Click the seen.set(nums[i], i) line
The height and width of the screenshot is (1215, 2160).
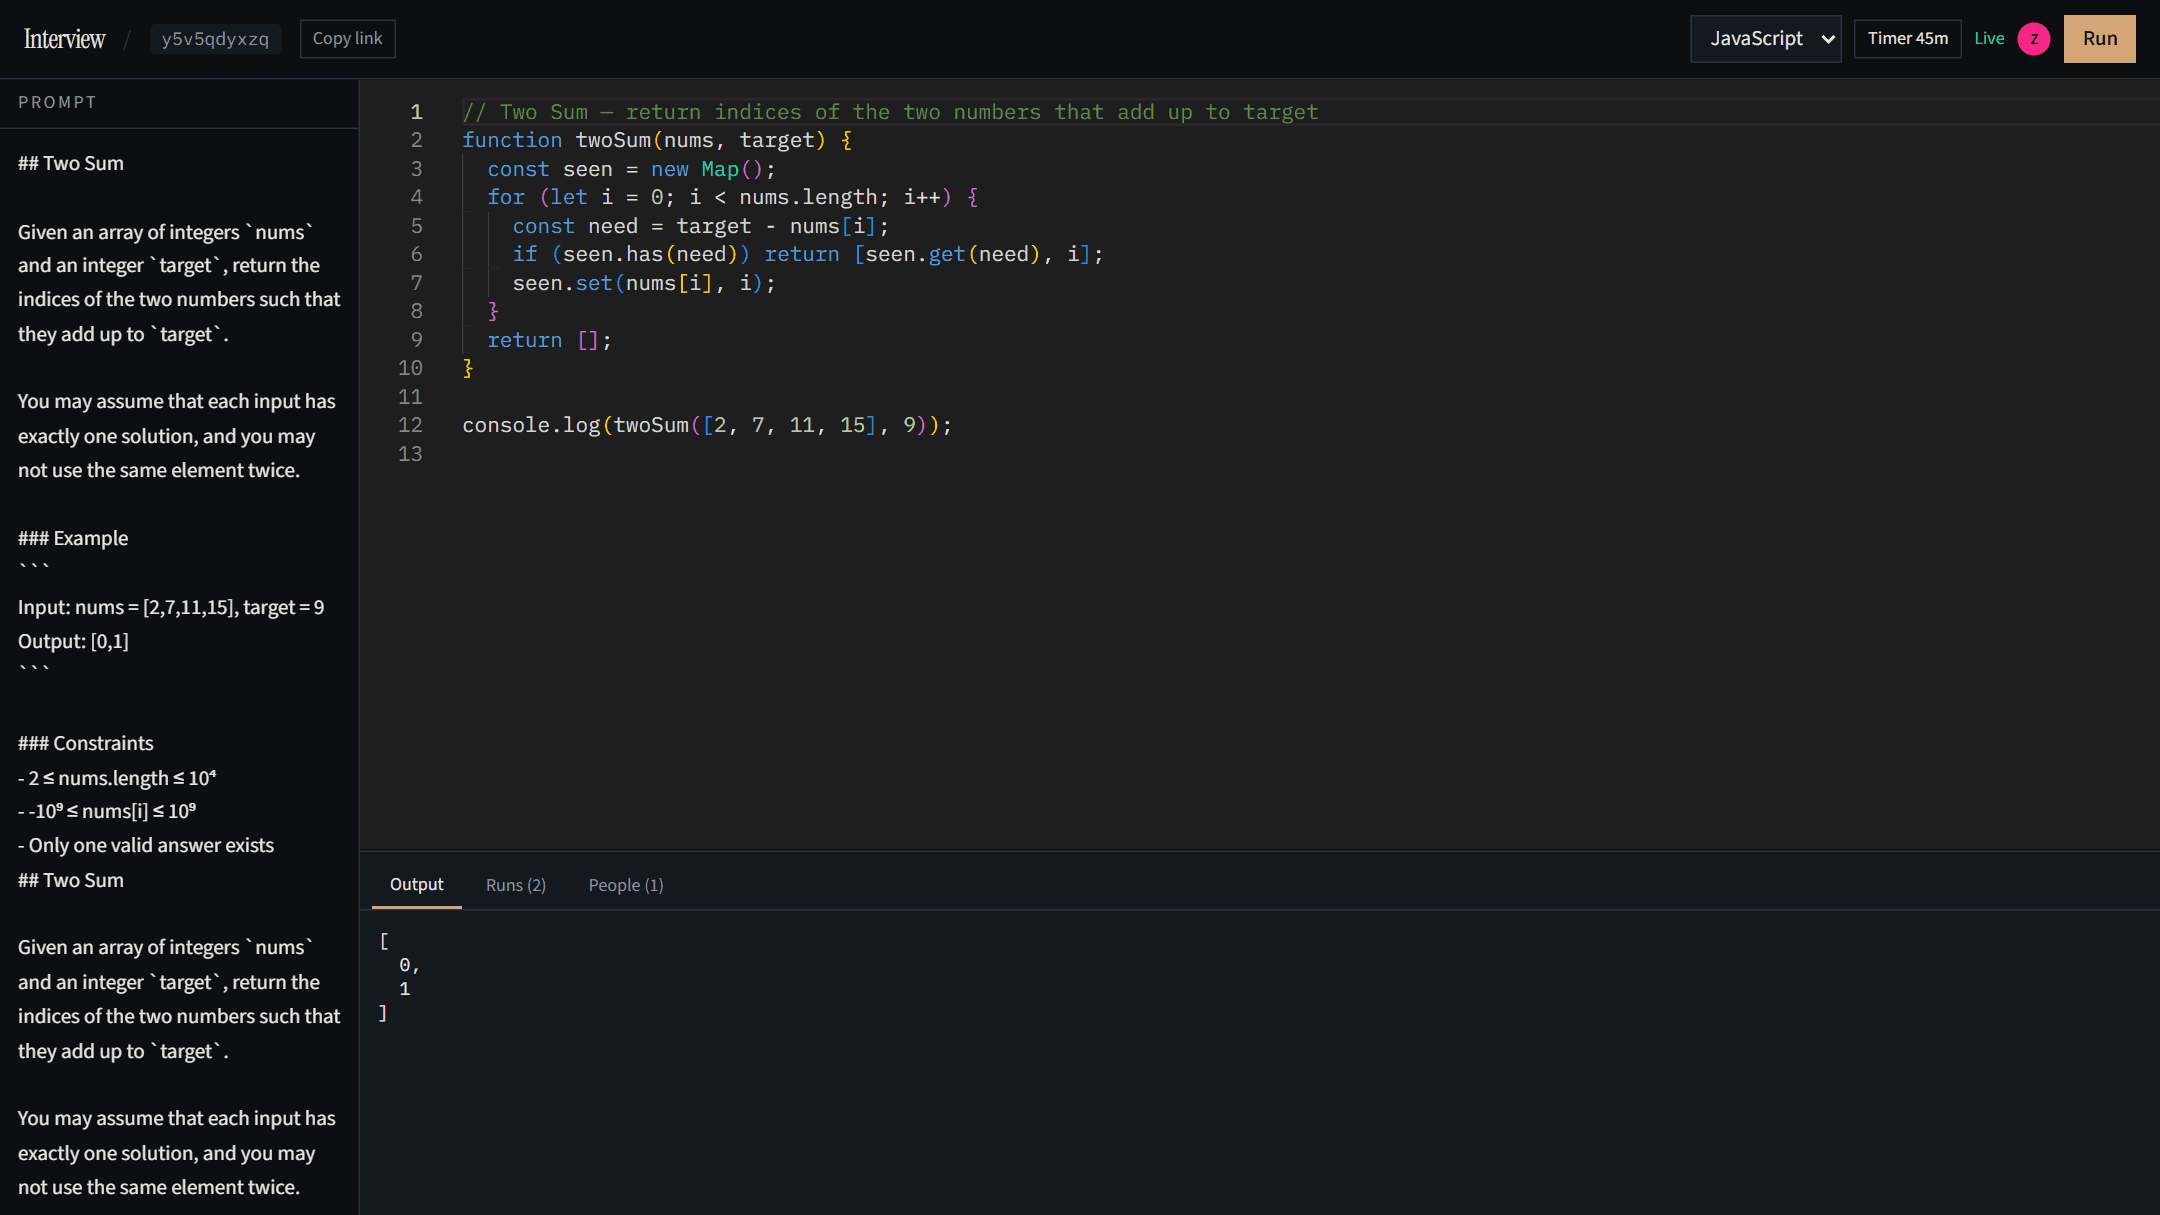click(644, 283)
